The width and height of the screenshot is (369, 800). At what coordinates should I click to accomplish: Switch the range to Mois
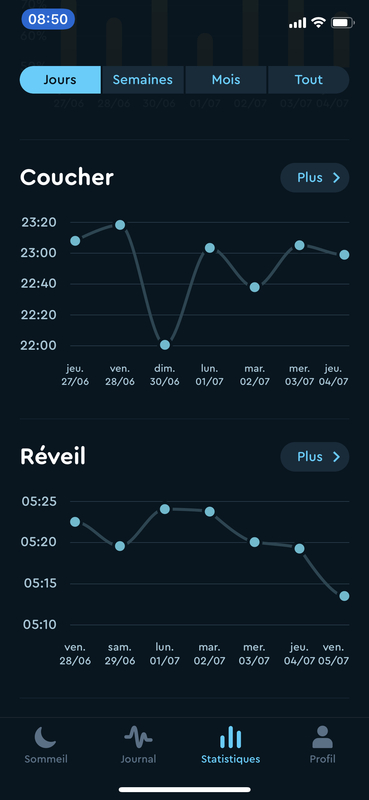pyautogui.click(x=226, y=80)
